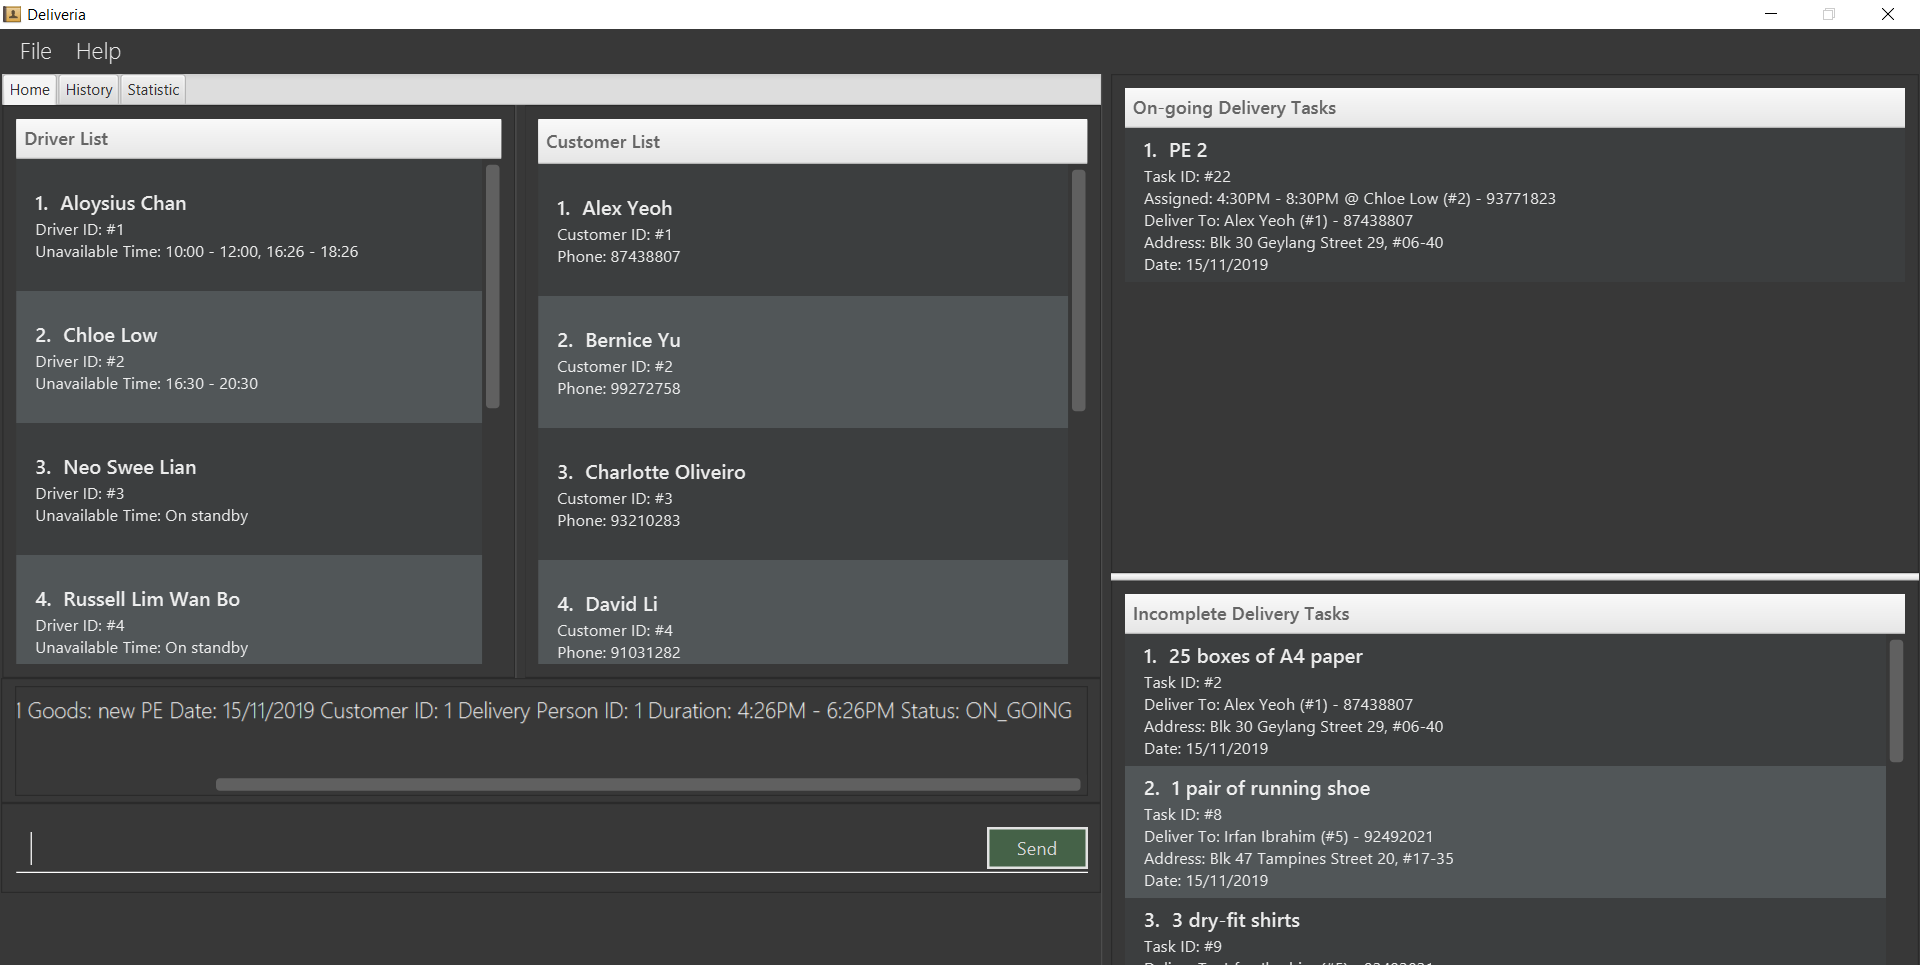Screen dimensions: 1920x965
Task: Click the Incomplete Delivery Tasks header
Action: coord(1514,614)
